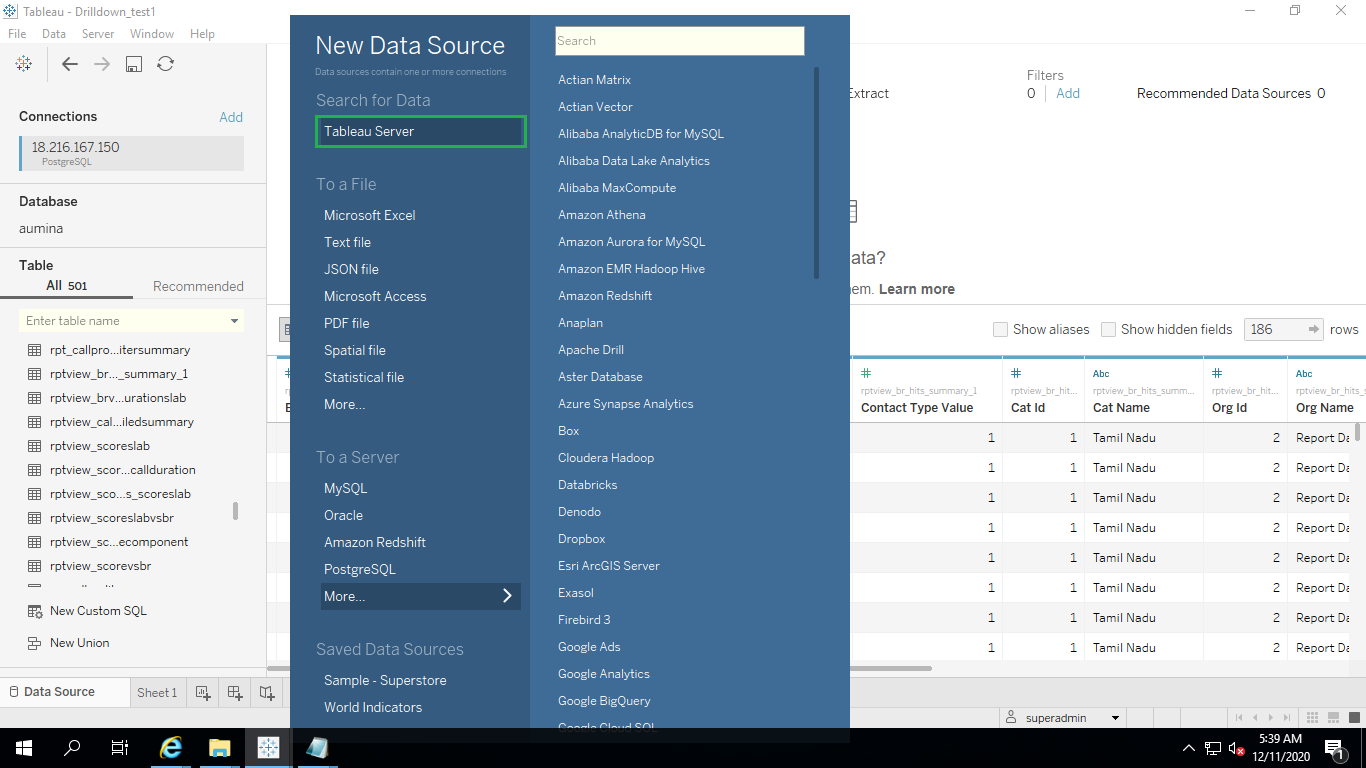This screenshot has height=768, width=1366.
Task: Connect to Microsoft Excel file
Action: (x=369, y=215)
